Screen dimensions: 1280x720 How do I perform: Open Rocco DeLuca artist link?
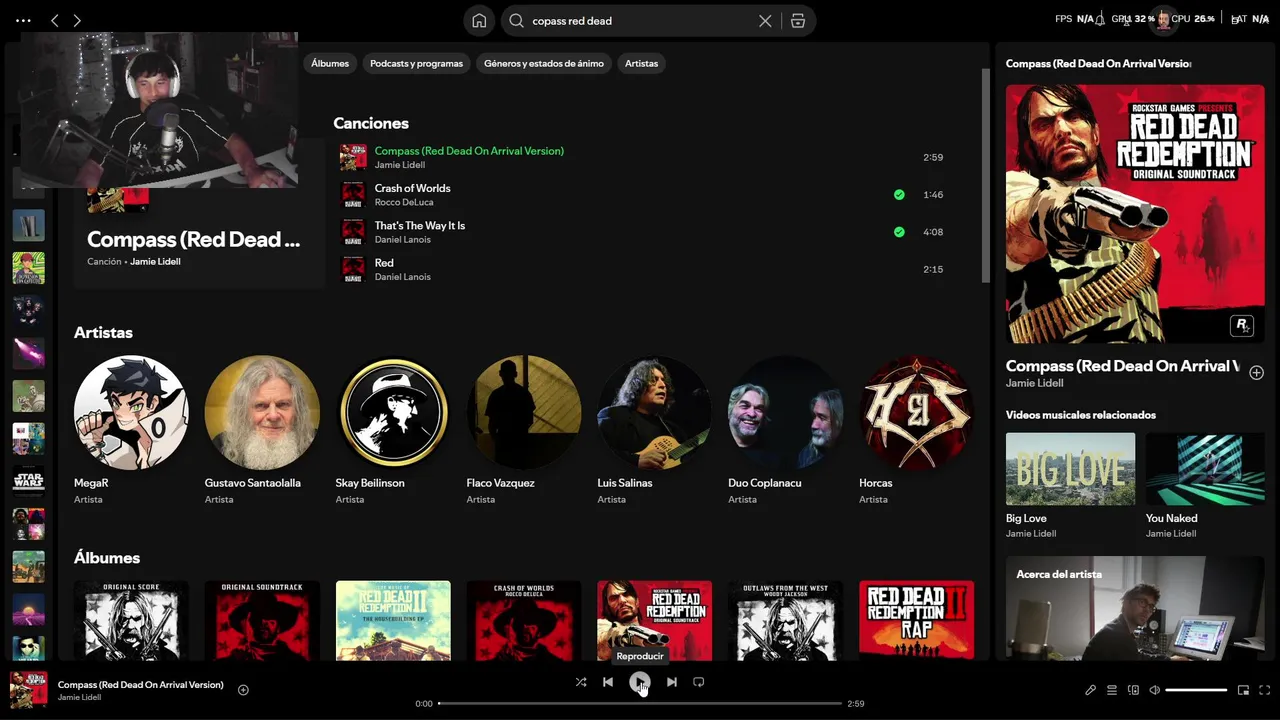(403, 202)
